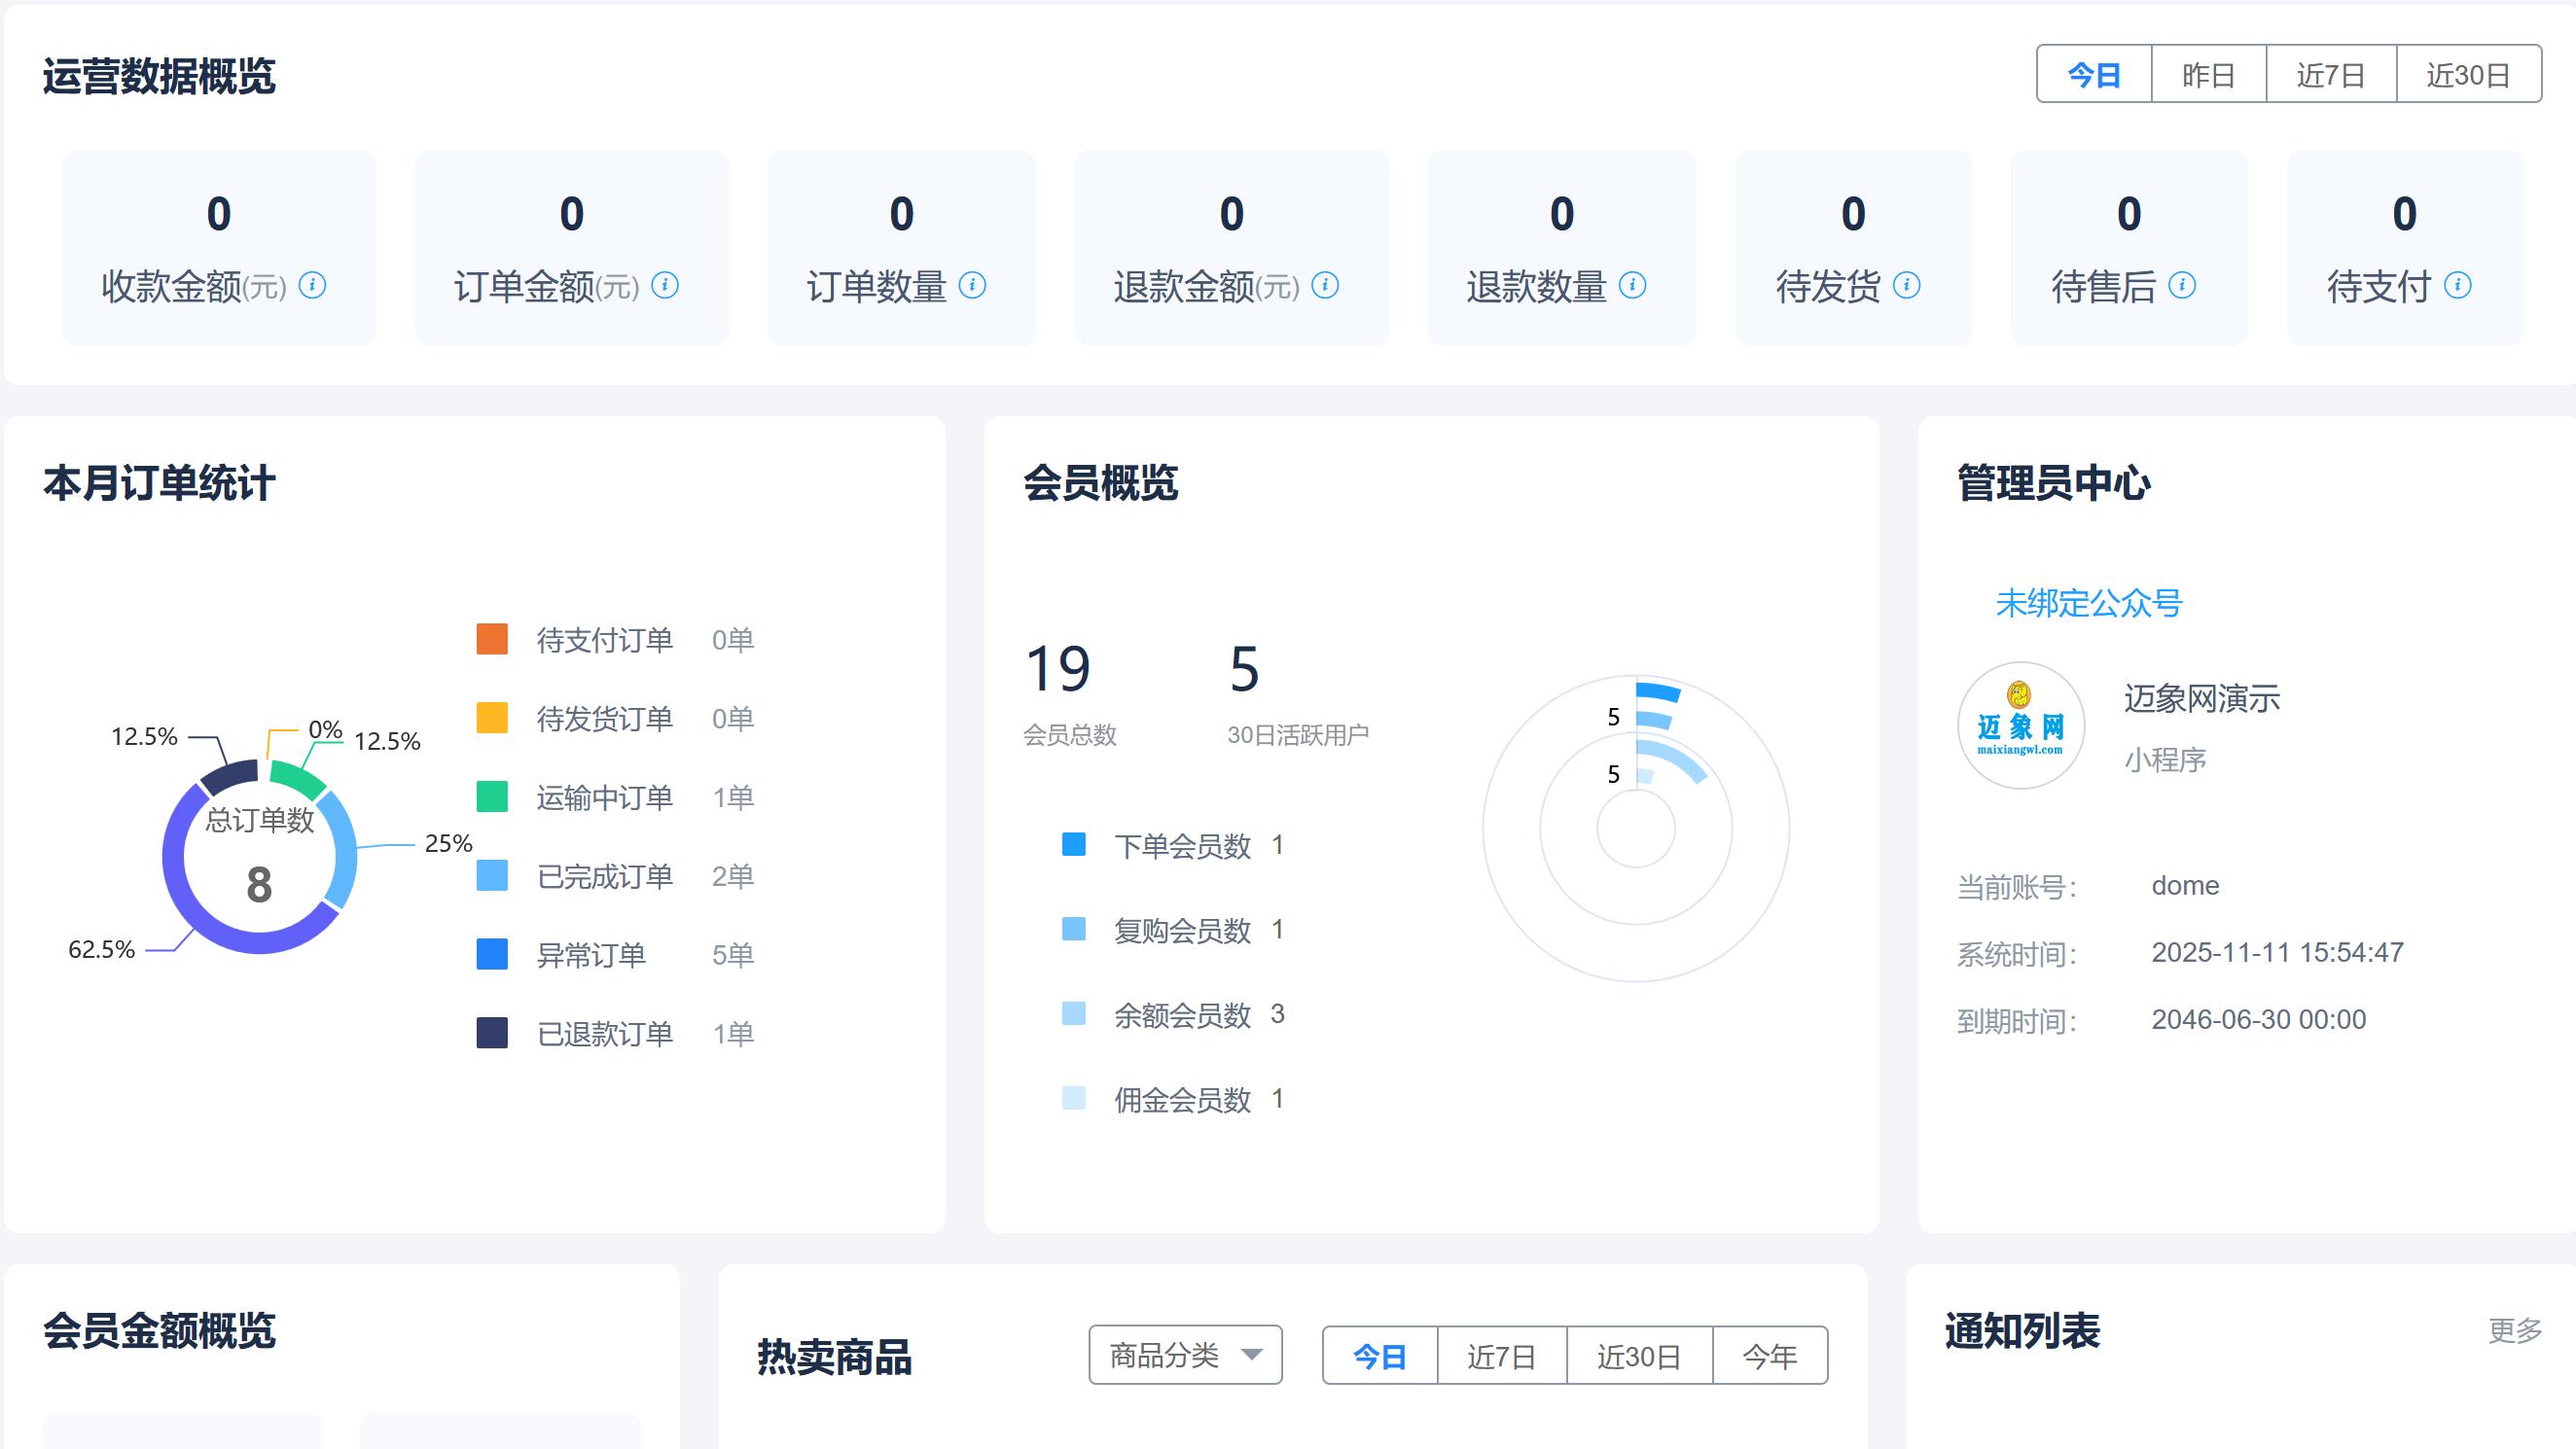
Task: Click the orange 待支付订单 color swatch
Action: [x=492, y=639]
